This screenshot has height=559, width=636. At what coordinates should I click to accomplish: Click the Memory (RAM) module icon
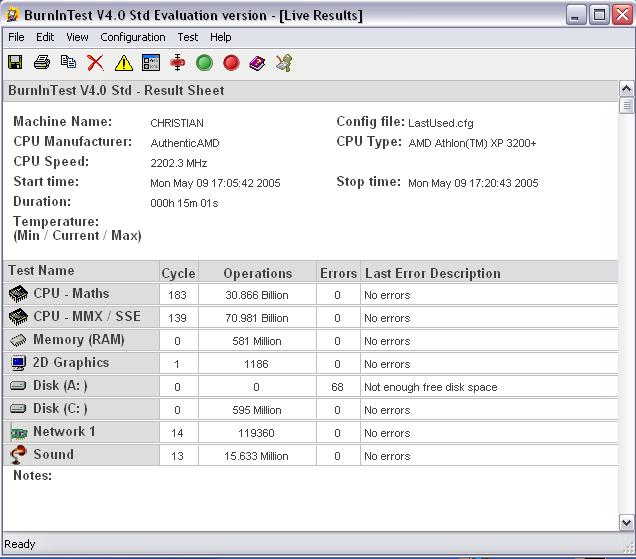click(x=18, y=340)
